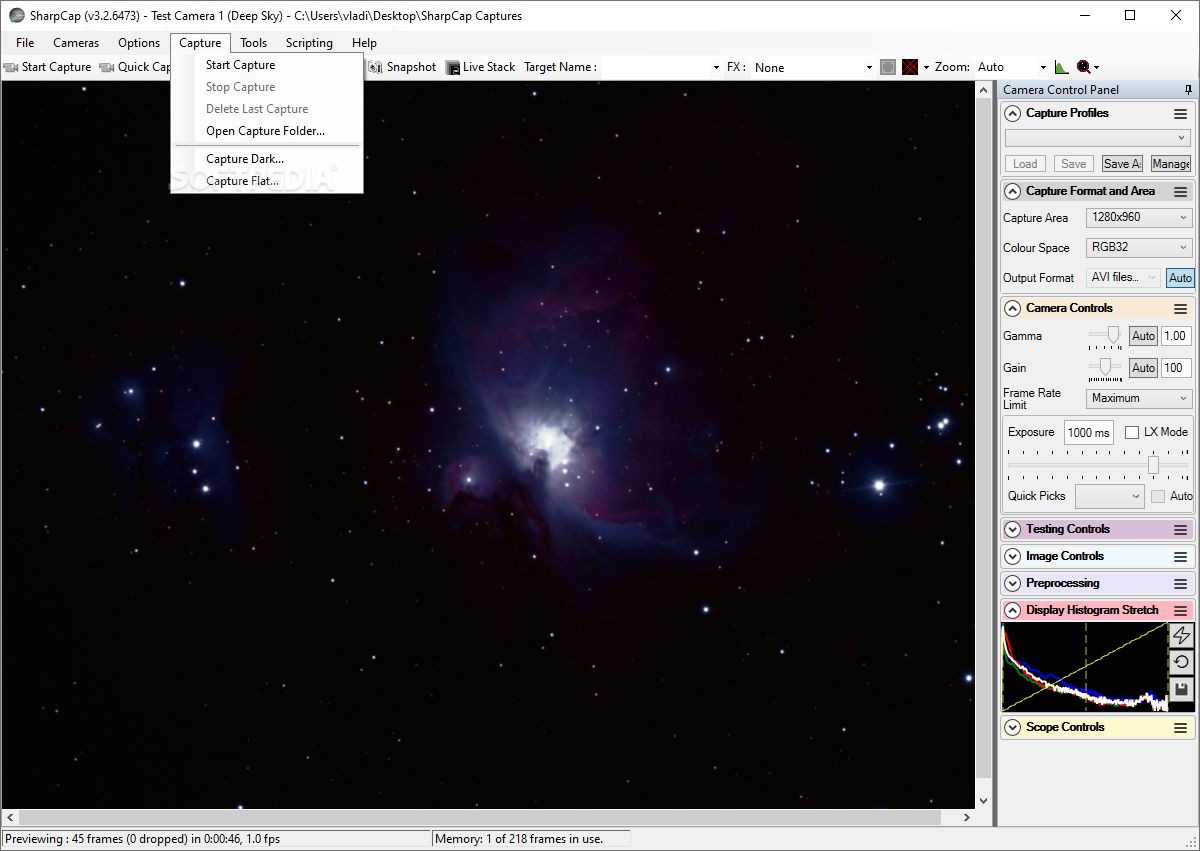Screen dimensions: 1200x851
Task: Open the capture profile selection dropdown
Action: point(1097,138)
